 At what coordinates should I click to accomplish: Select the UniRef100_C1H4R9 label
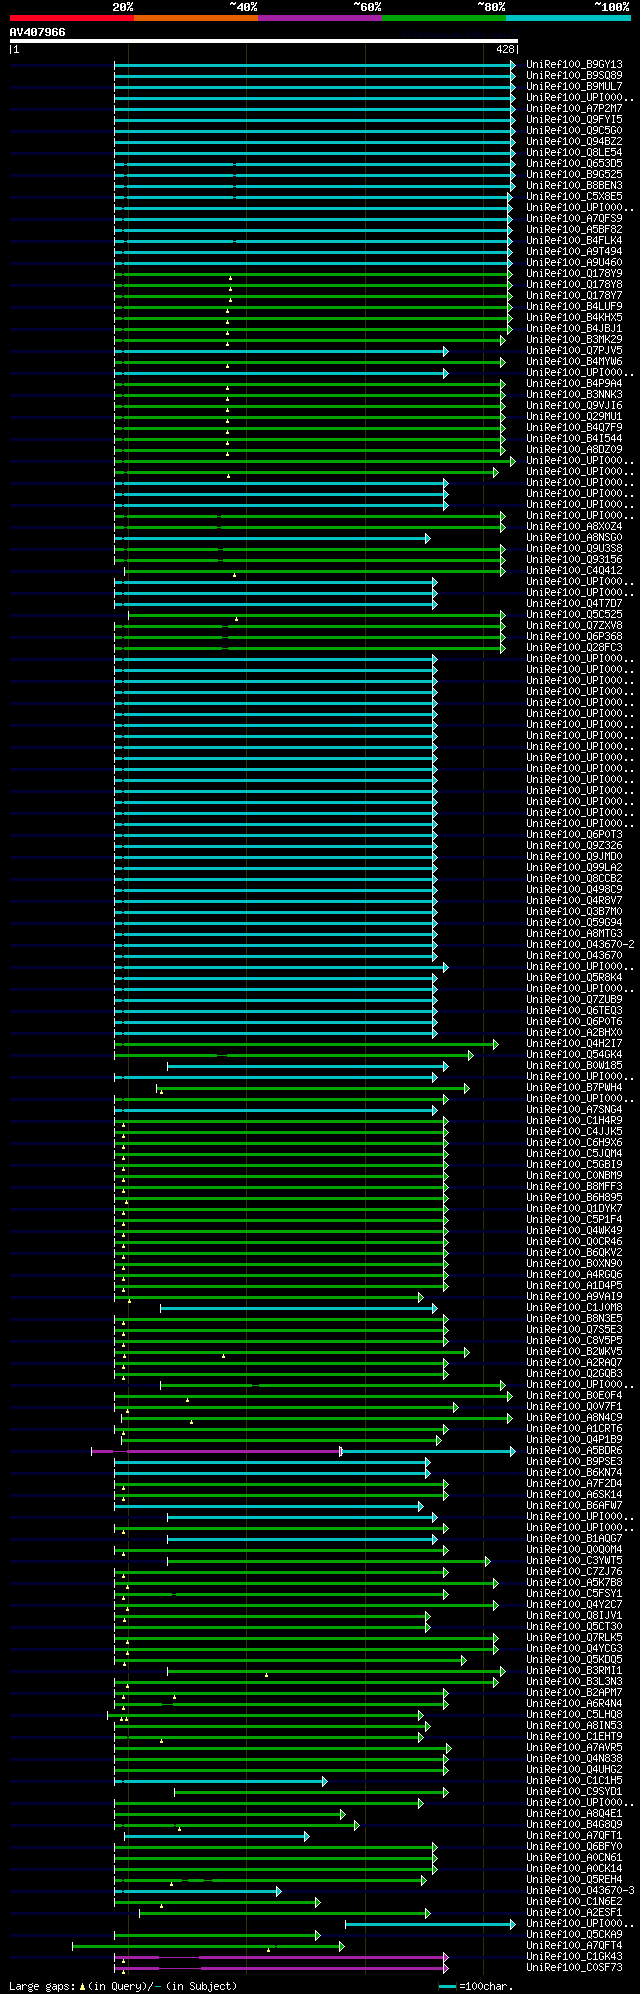tap(574, 1121)
